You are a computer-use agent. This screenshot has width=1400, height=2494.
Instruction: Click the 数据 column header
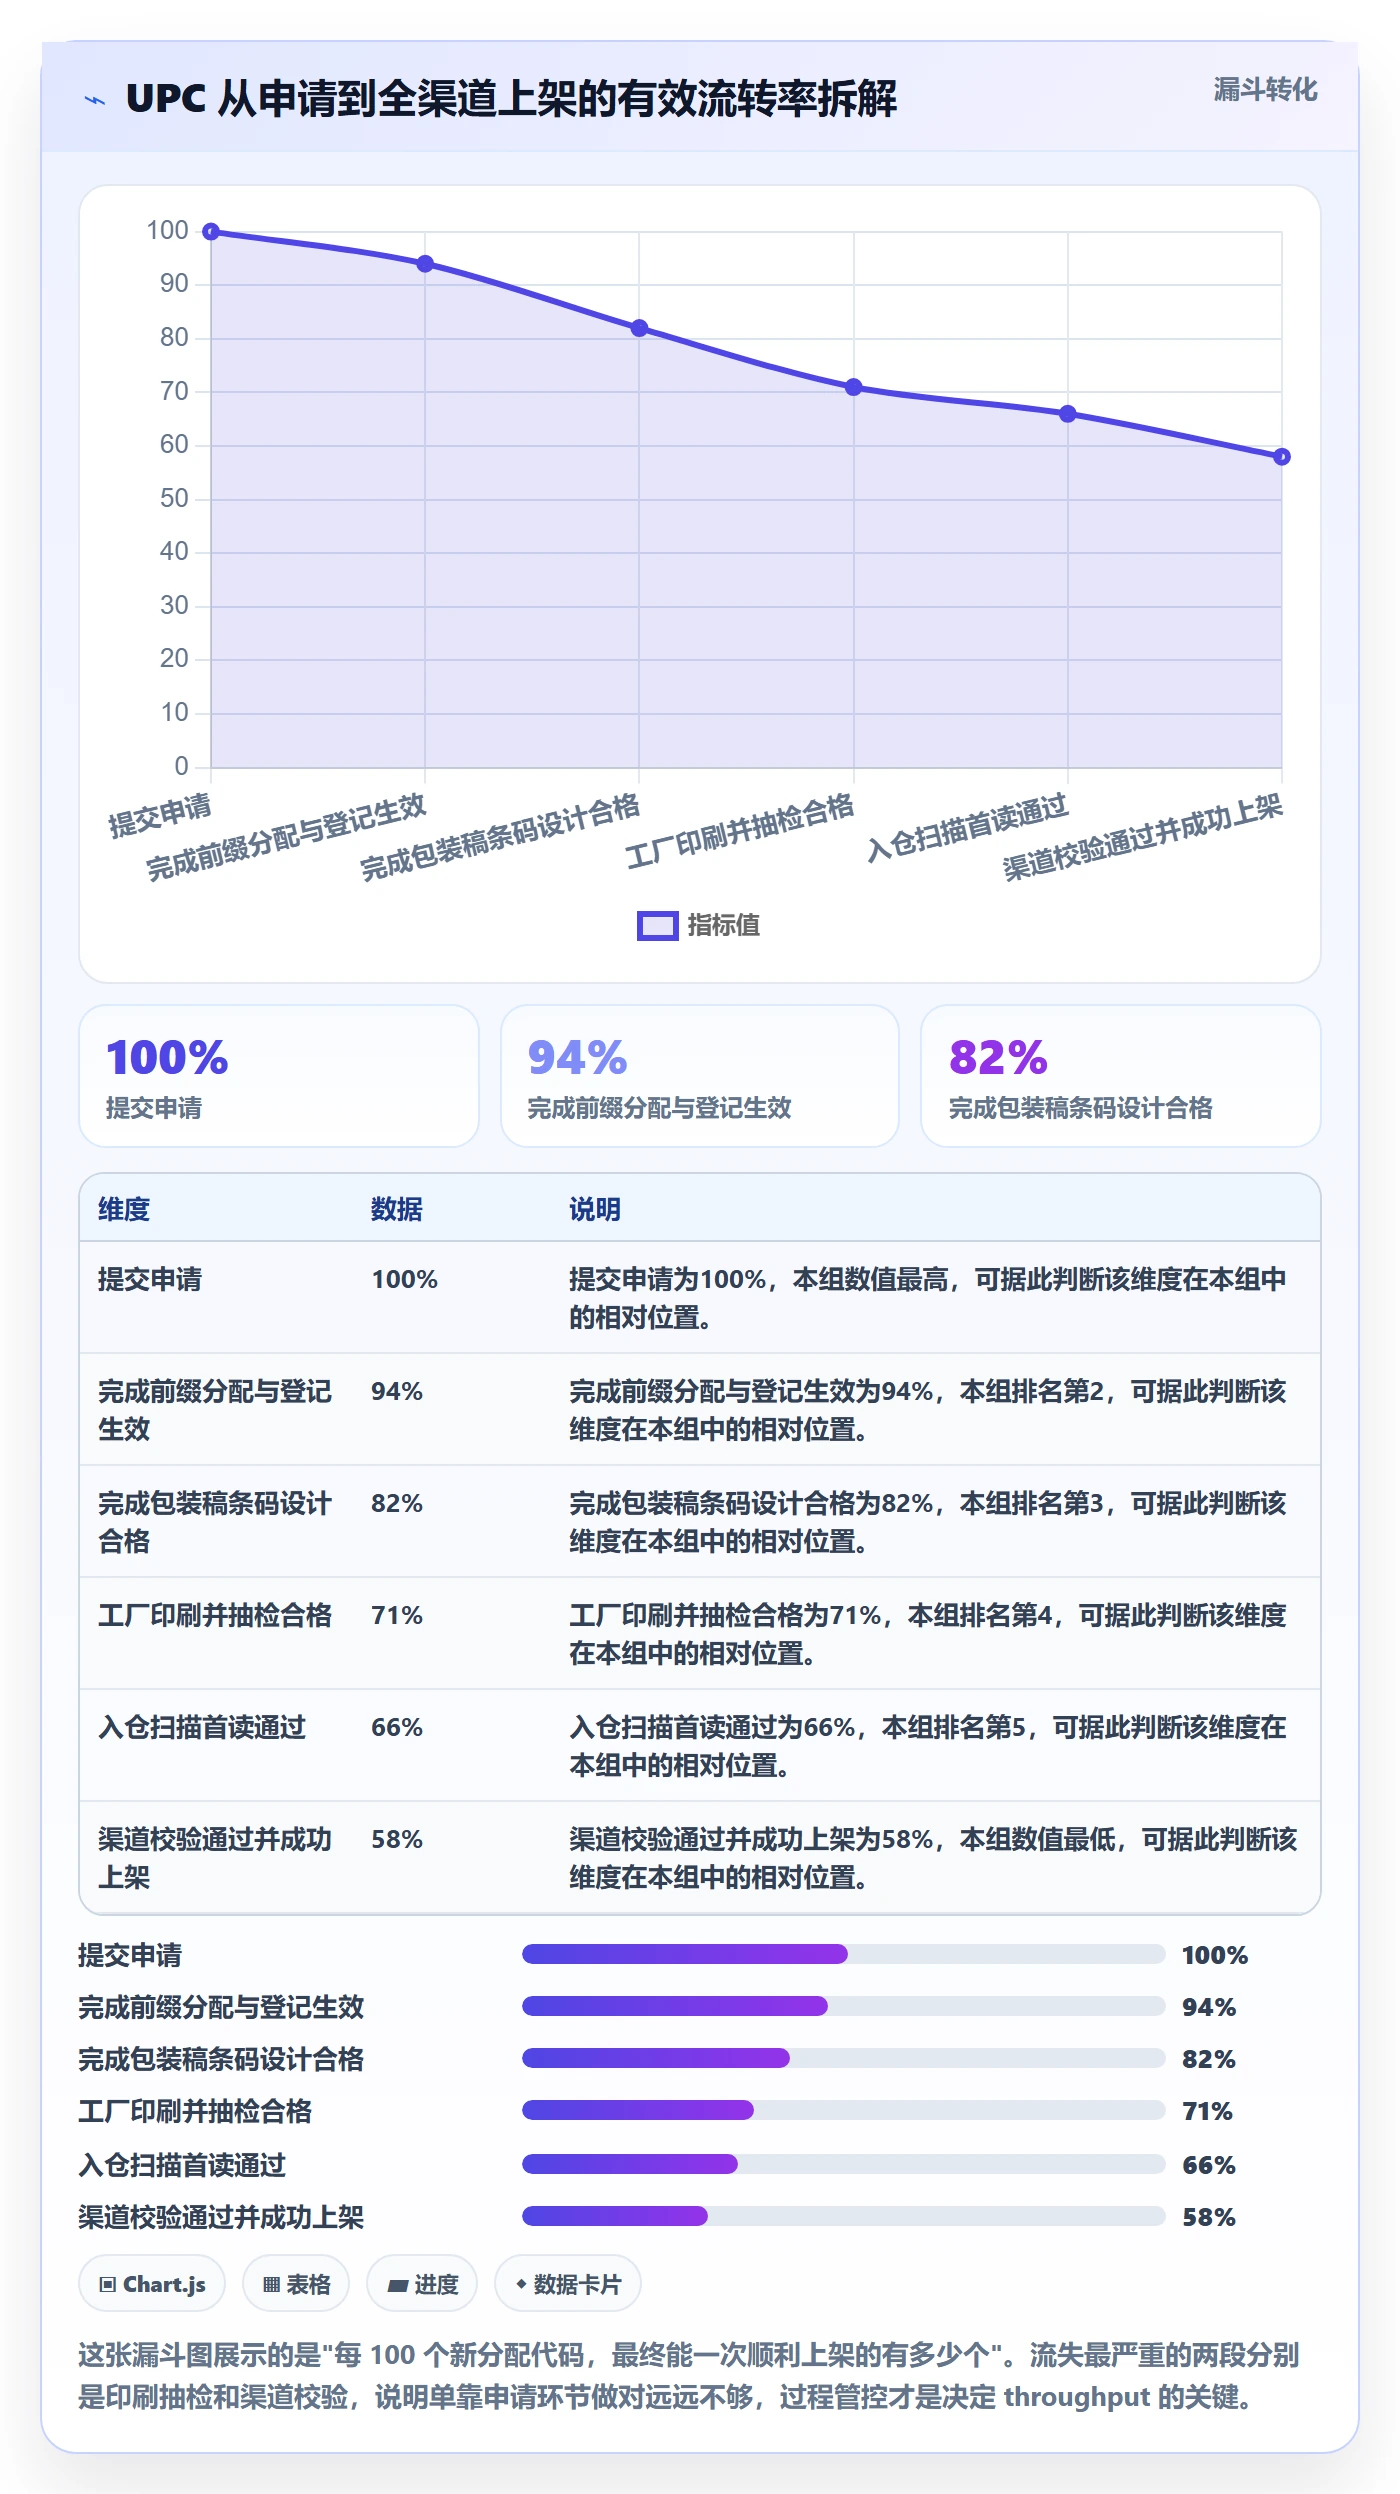coord(397,1209)
